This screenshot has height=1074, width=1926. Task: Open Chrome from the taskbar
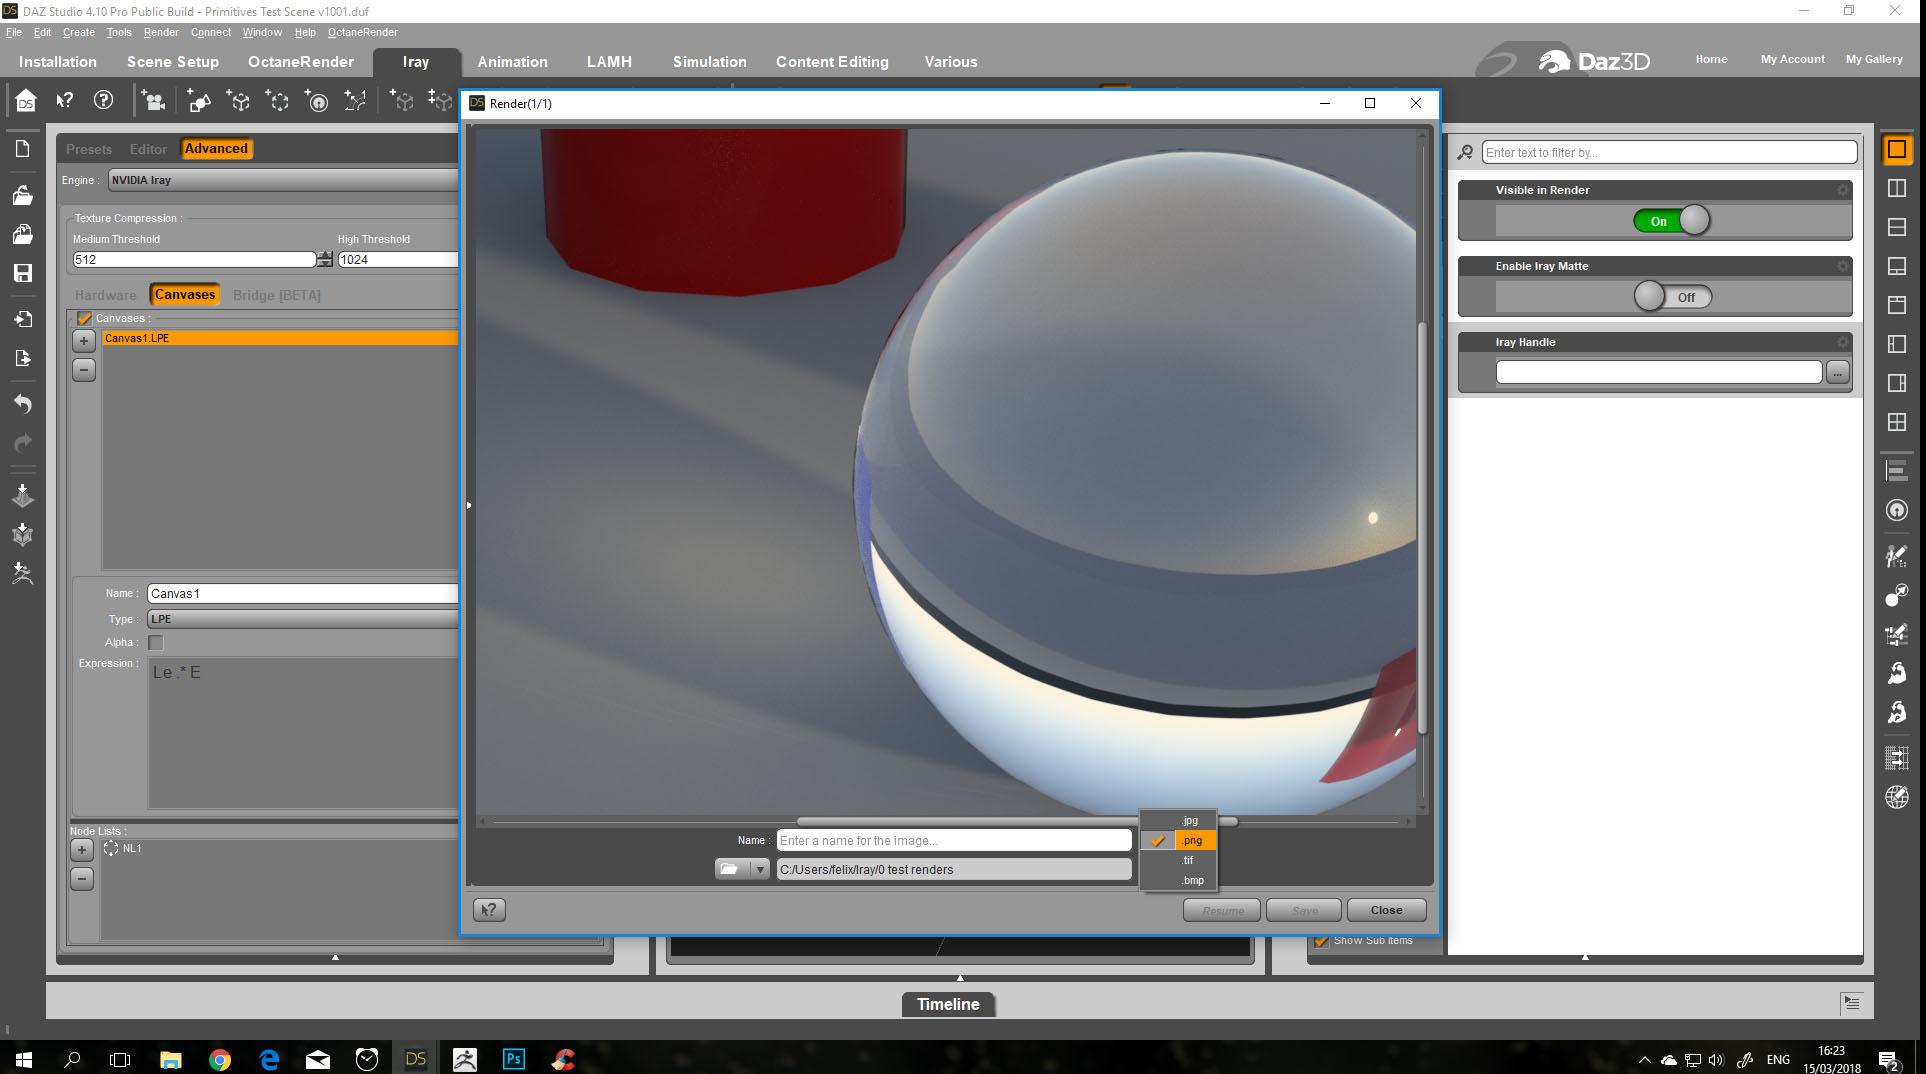tap(220, 1058)
